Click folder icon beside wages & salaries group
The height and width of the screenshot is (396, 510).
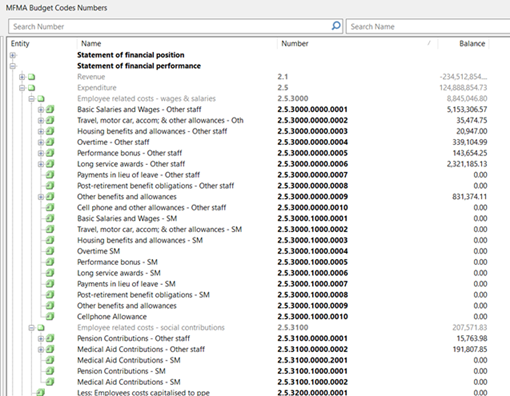(41, 99)
